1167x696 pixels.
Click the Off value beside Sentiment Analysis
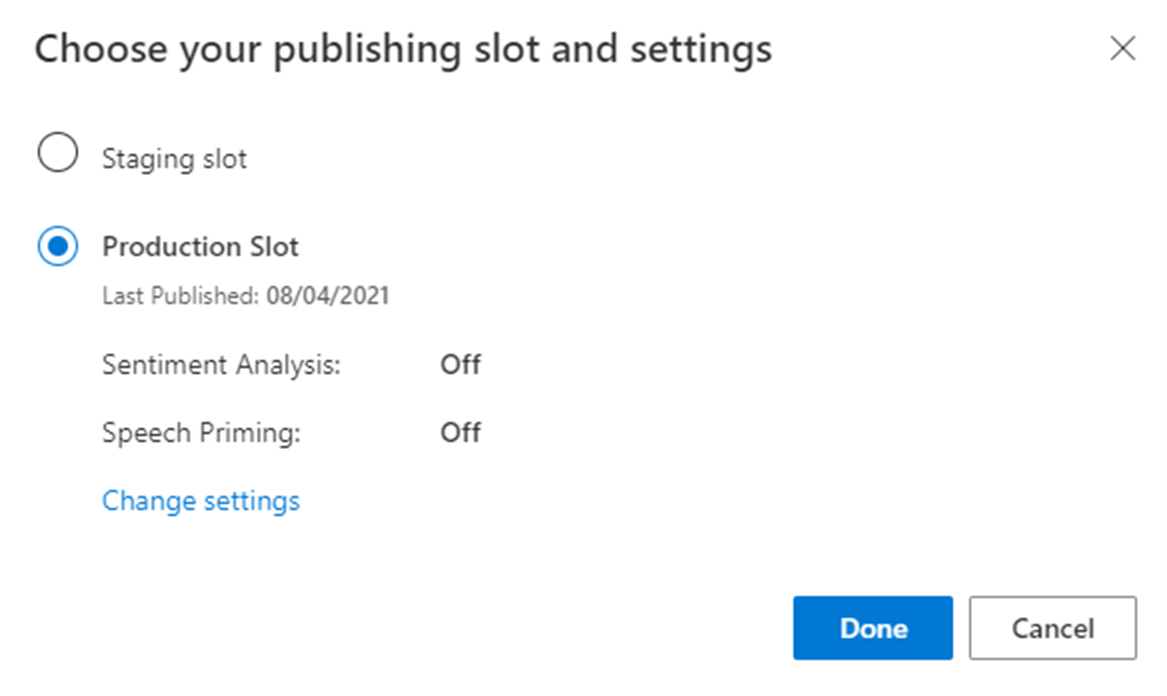tap(460, 365)
